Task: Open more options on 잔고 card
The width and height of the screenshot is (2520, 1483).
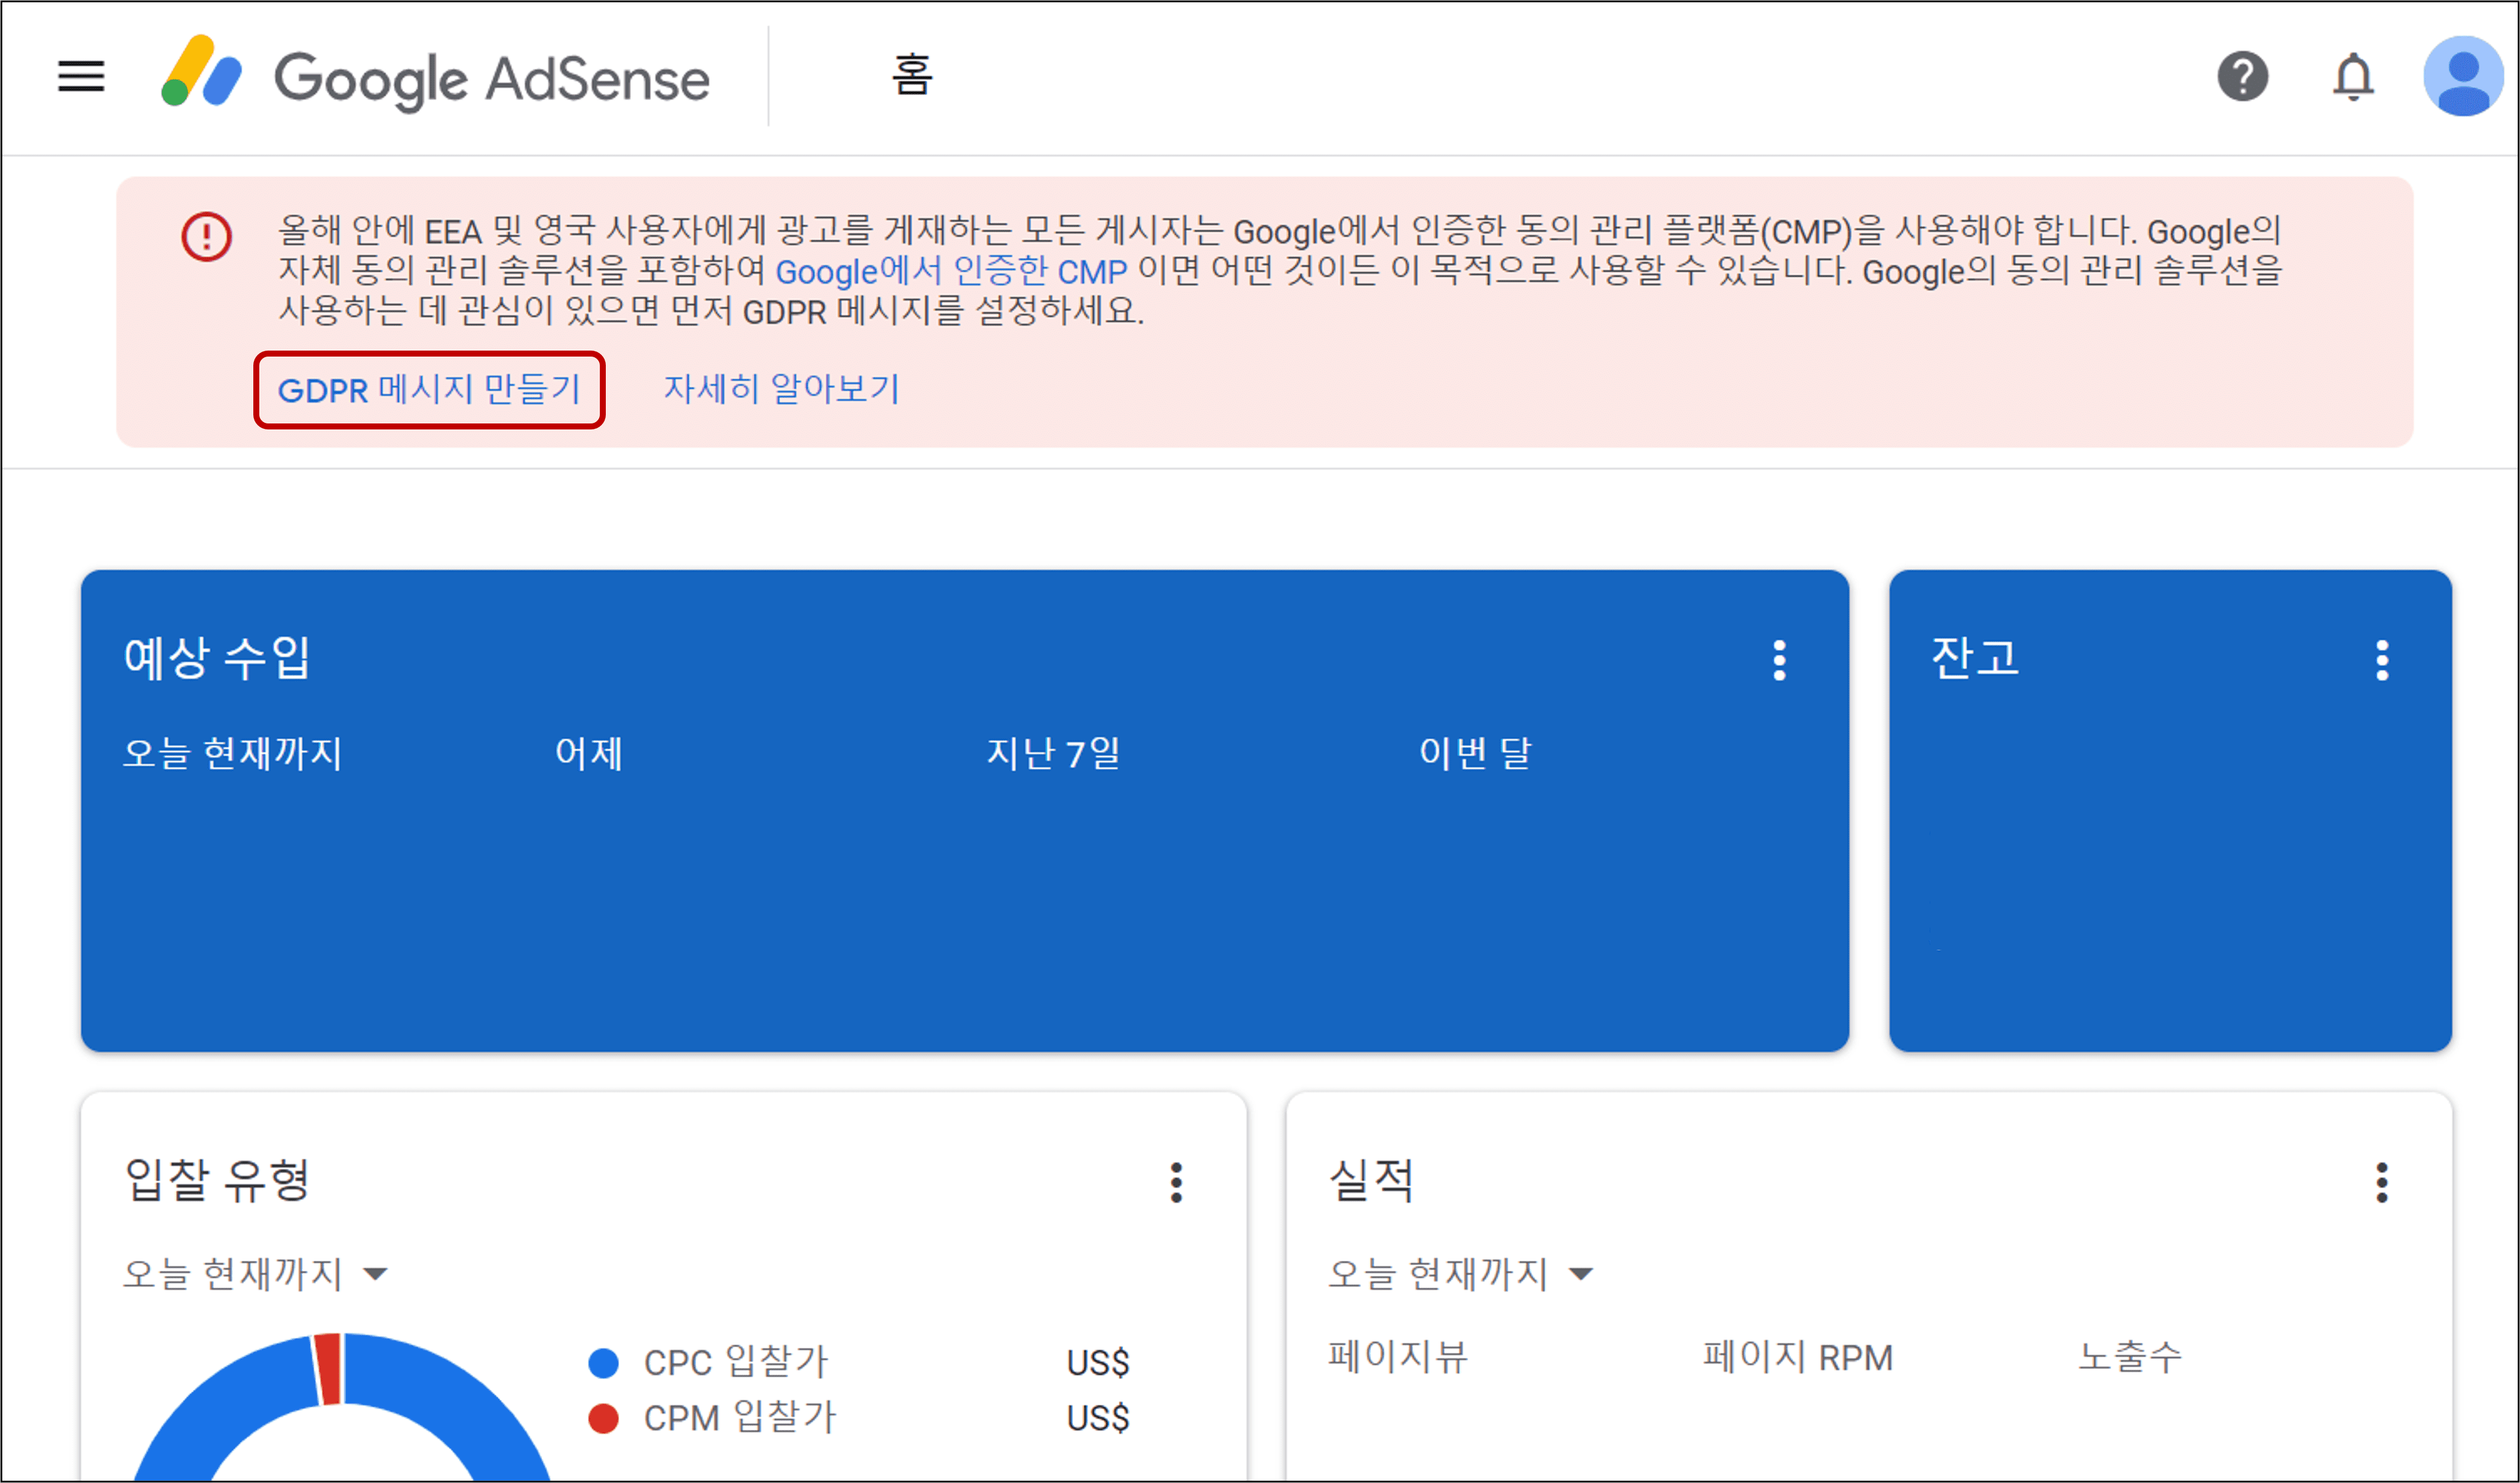Action: click(x=2382, y=660)
